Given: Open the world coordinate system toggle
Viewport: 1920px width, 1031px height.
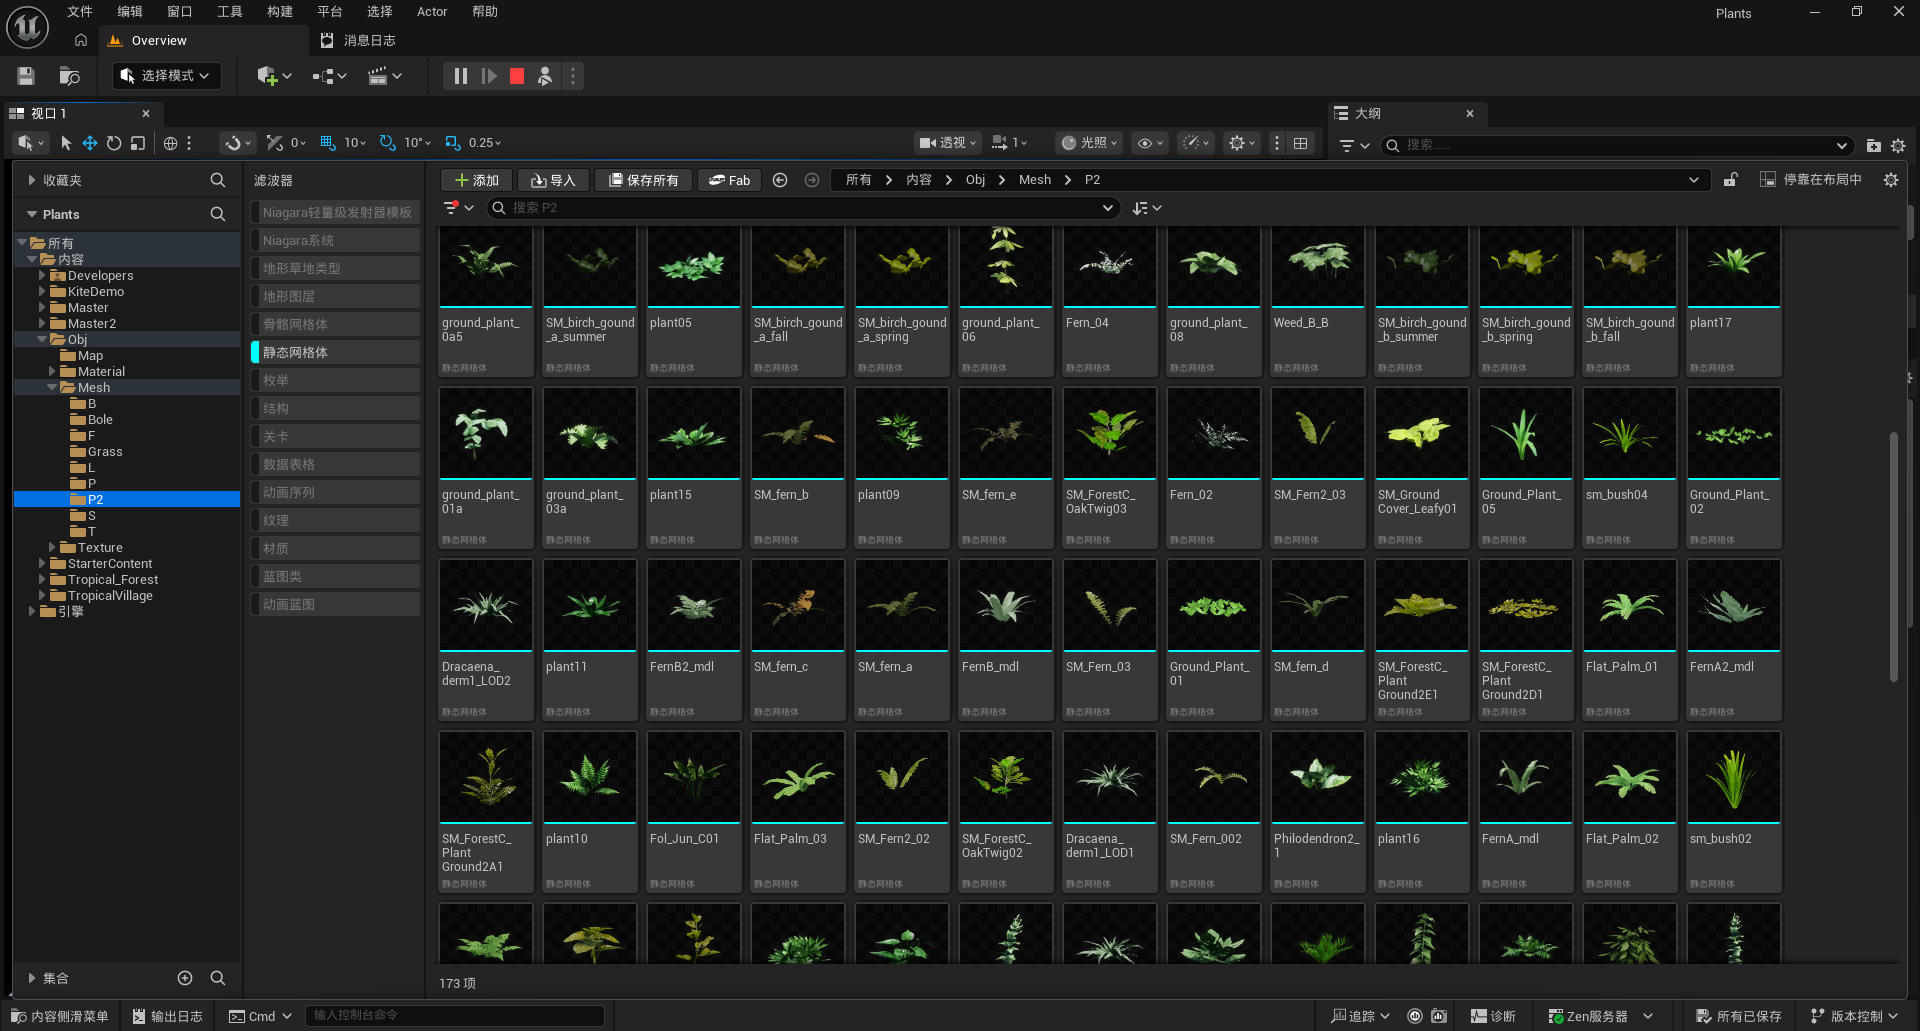Looking at the screenshot, I should coord(170,143).
